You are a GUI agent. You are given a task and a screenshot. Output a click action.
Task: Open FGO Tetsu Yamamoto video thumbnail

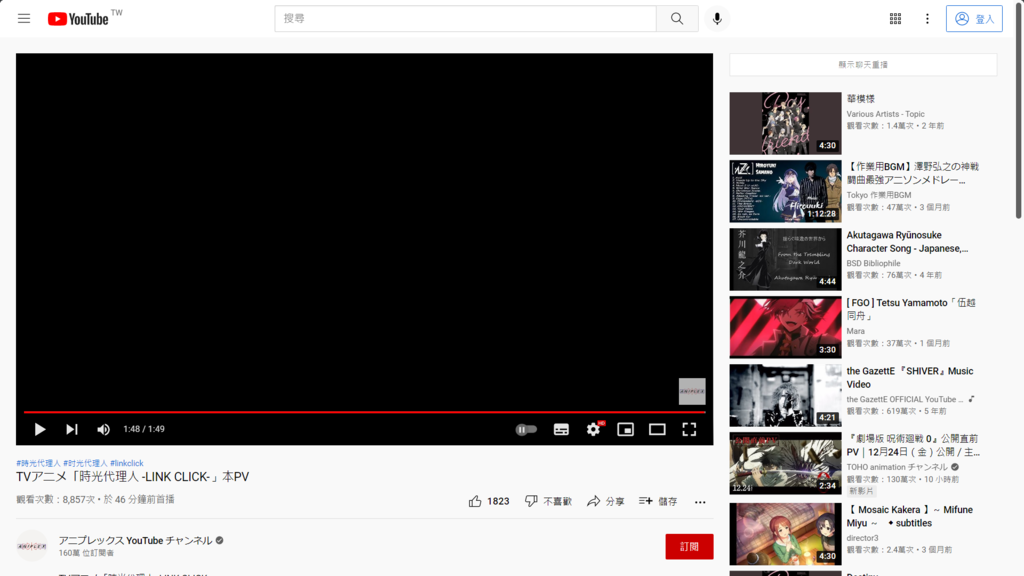(x=786, y=327)
